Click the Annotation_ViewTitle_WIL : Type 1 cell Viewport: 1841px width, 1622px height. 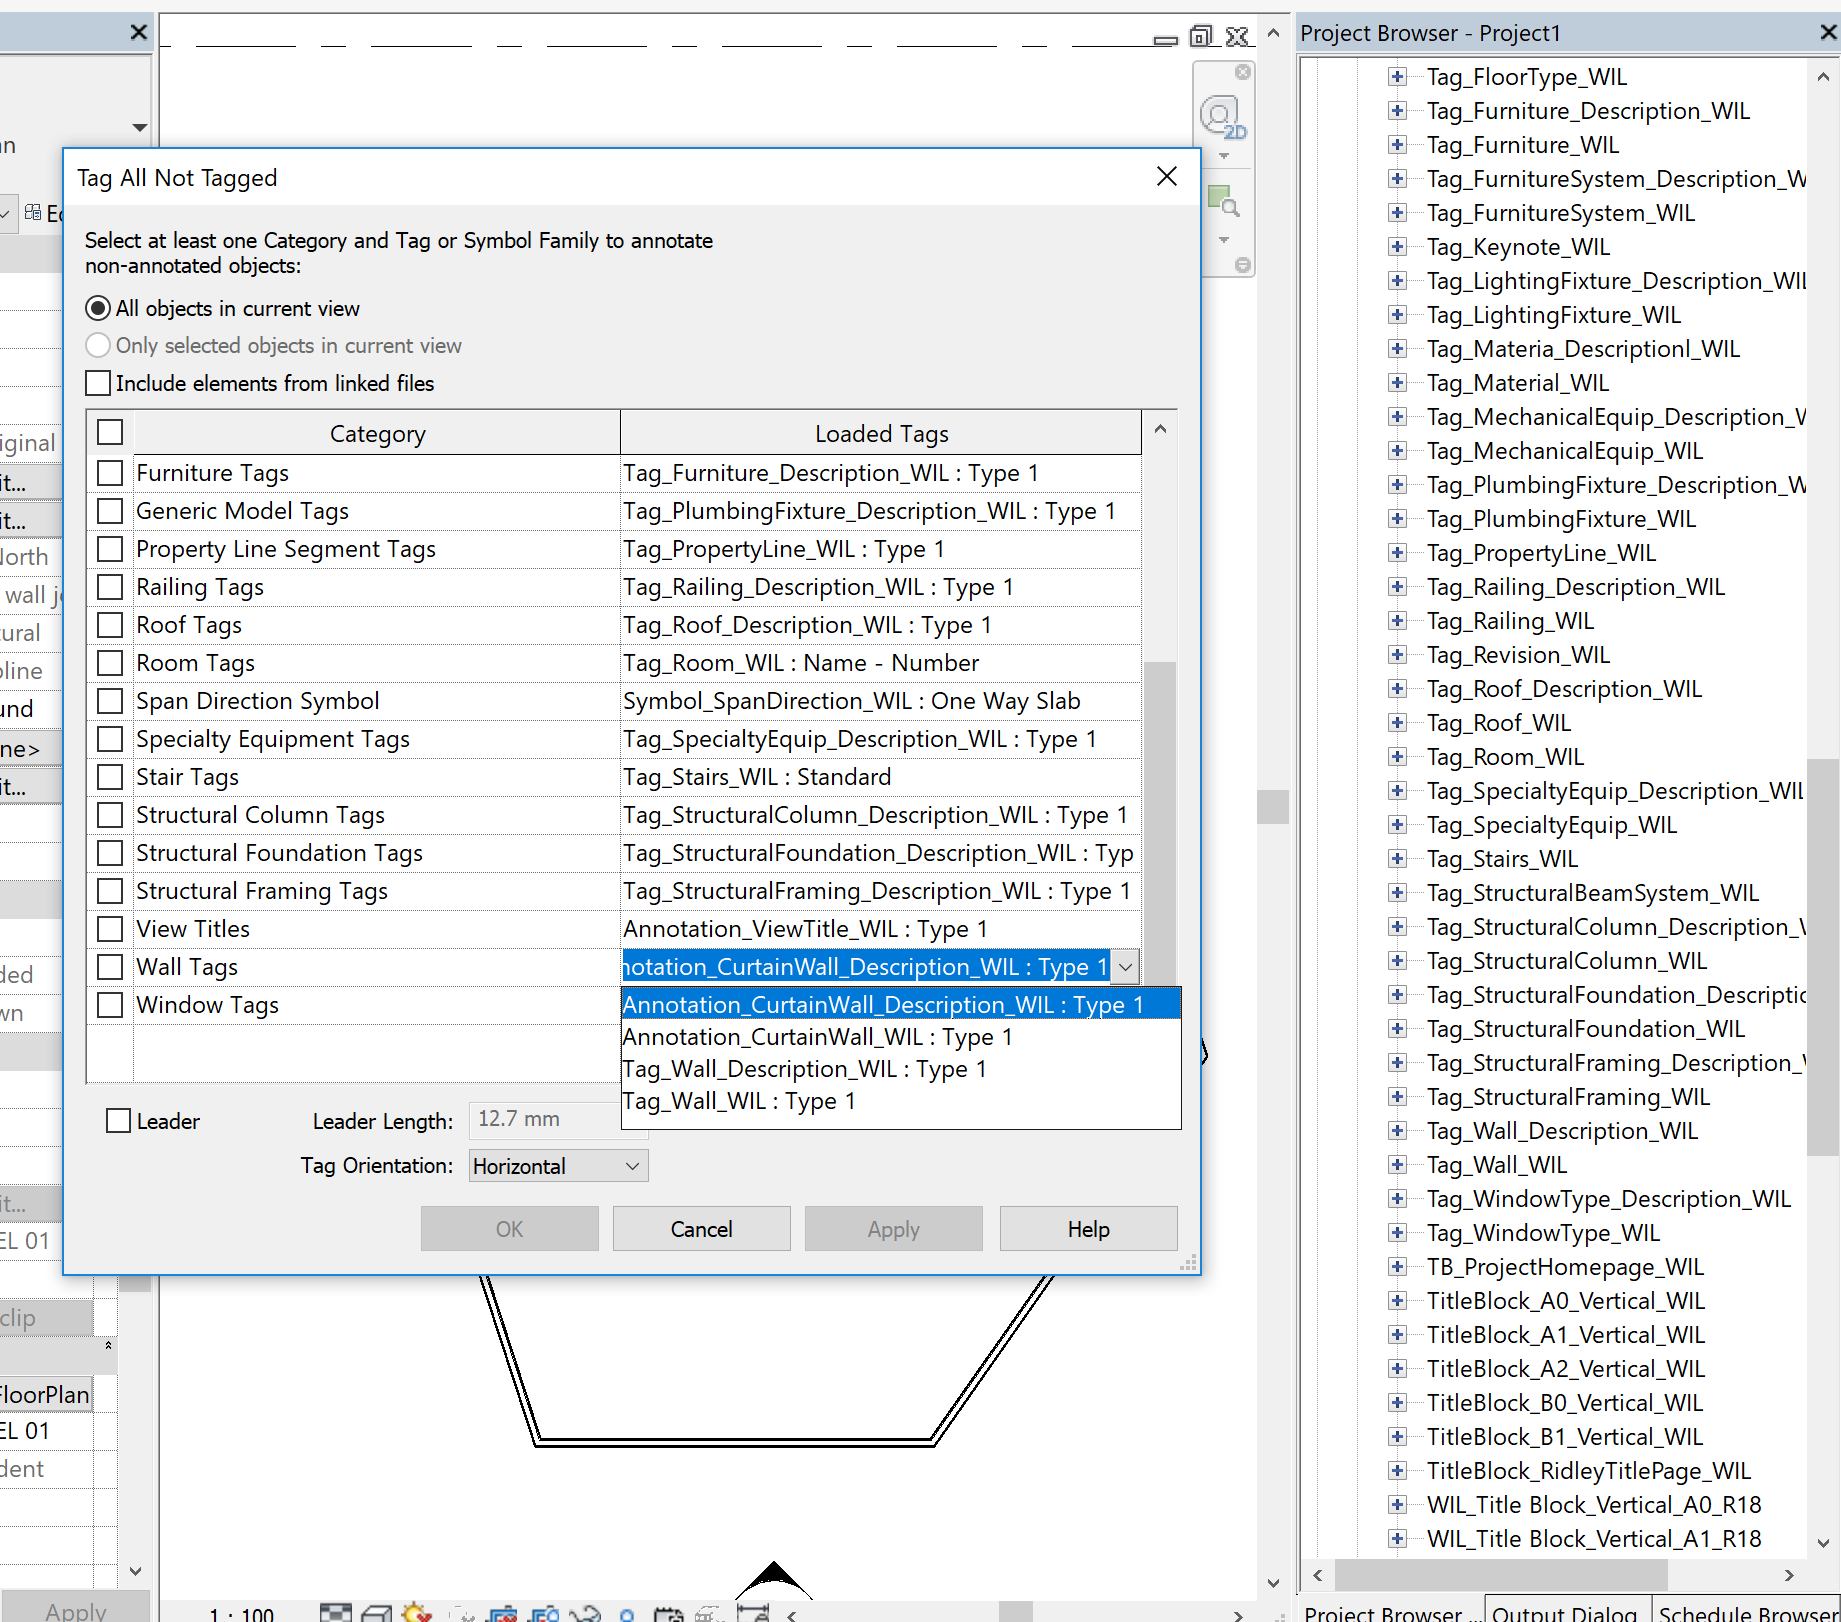[880, 929]
